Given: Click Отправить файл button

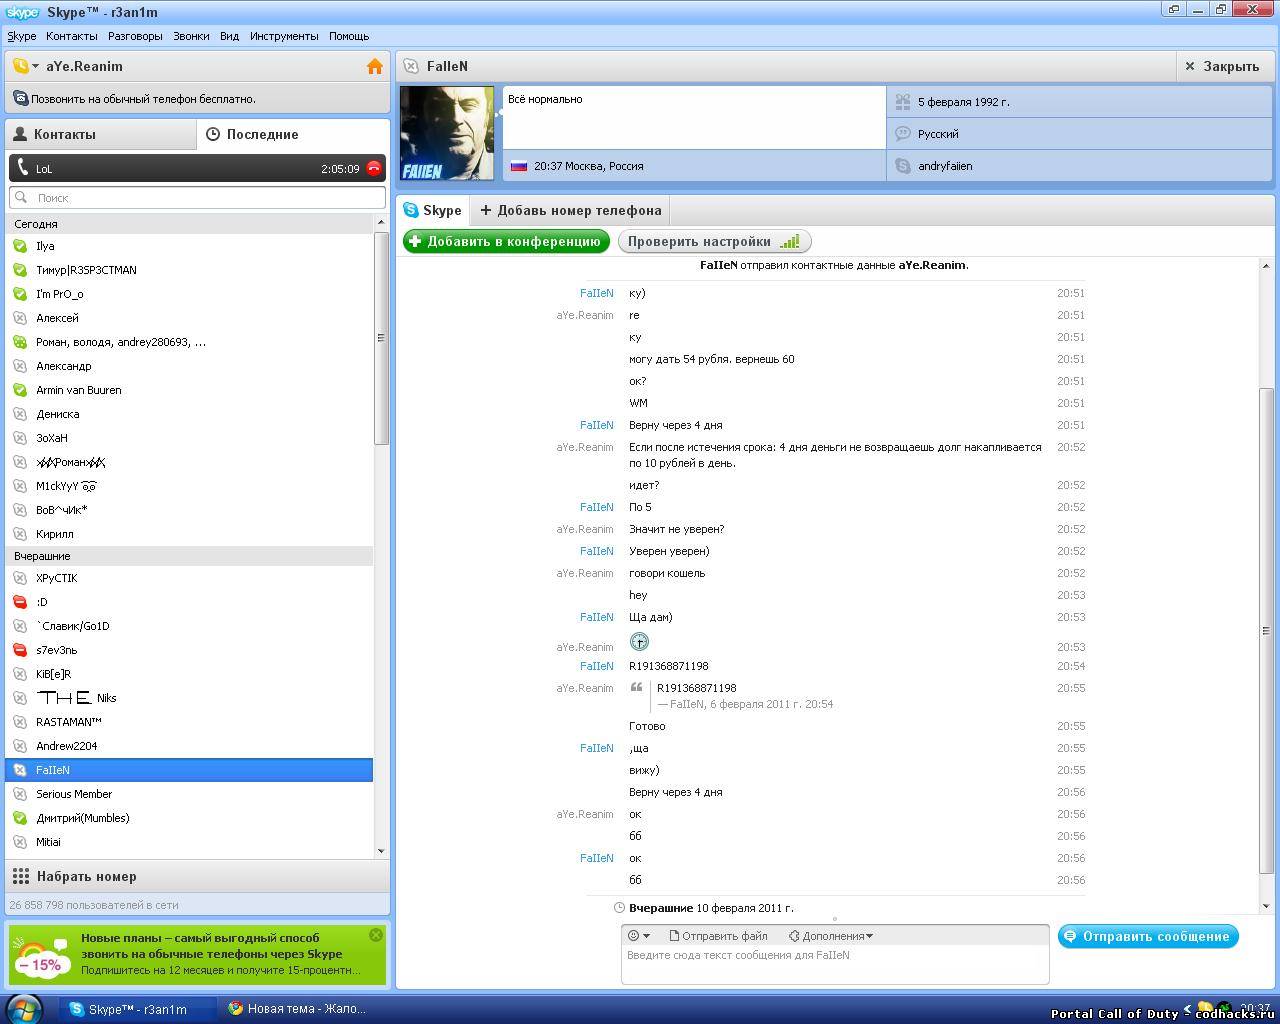Looking at the screenshot, I should click(718, 936).
